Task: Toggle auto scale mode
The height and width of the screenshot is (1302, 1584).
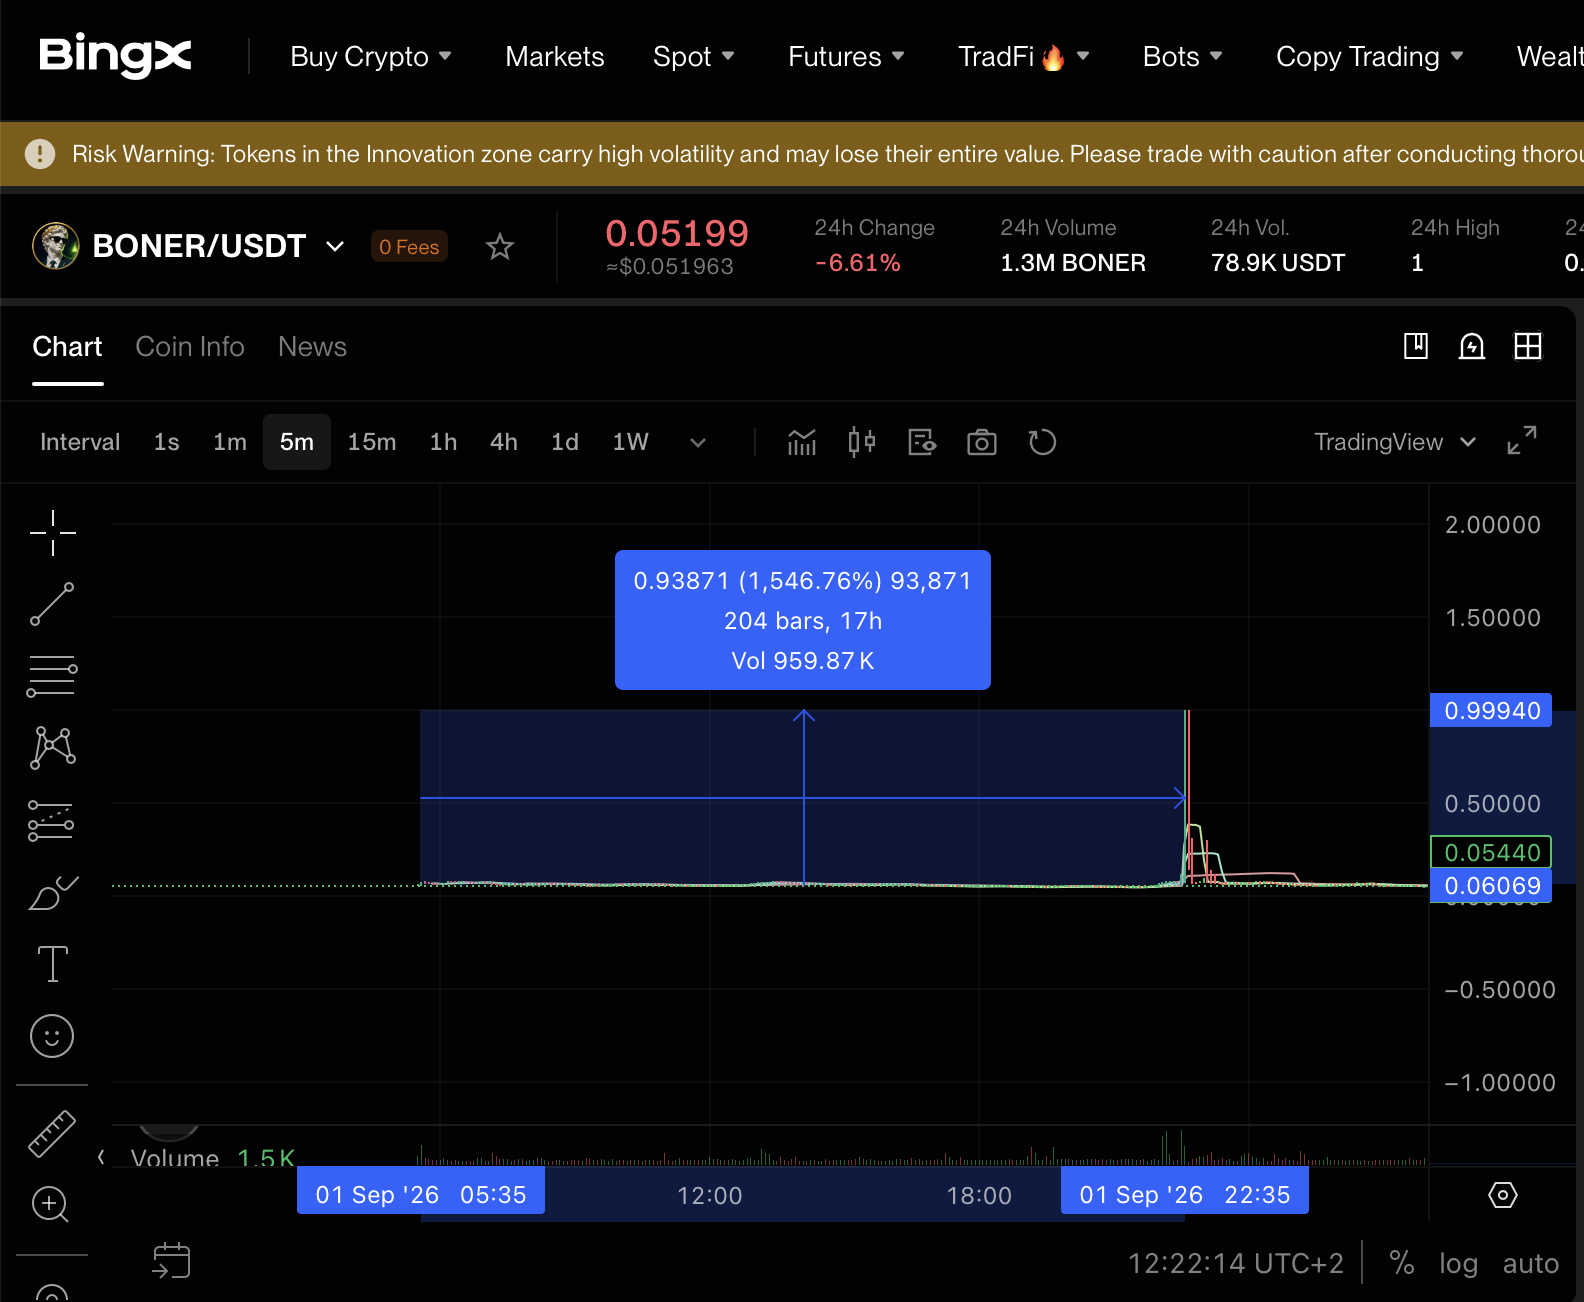Action: point(1531,1264)
